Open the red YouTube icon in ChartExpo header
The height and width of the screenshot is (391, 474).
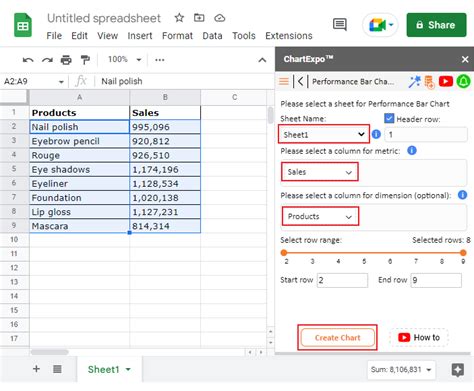(446, 81)
